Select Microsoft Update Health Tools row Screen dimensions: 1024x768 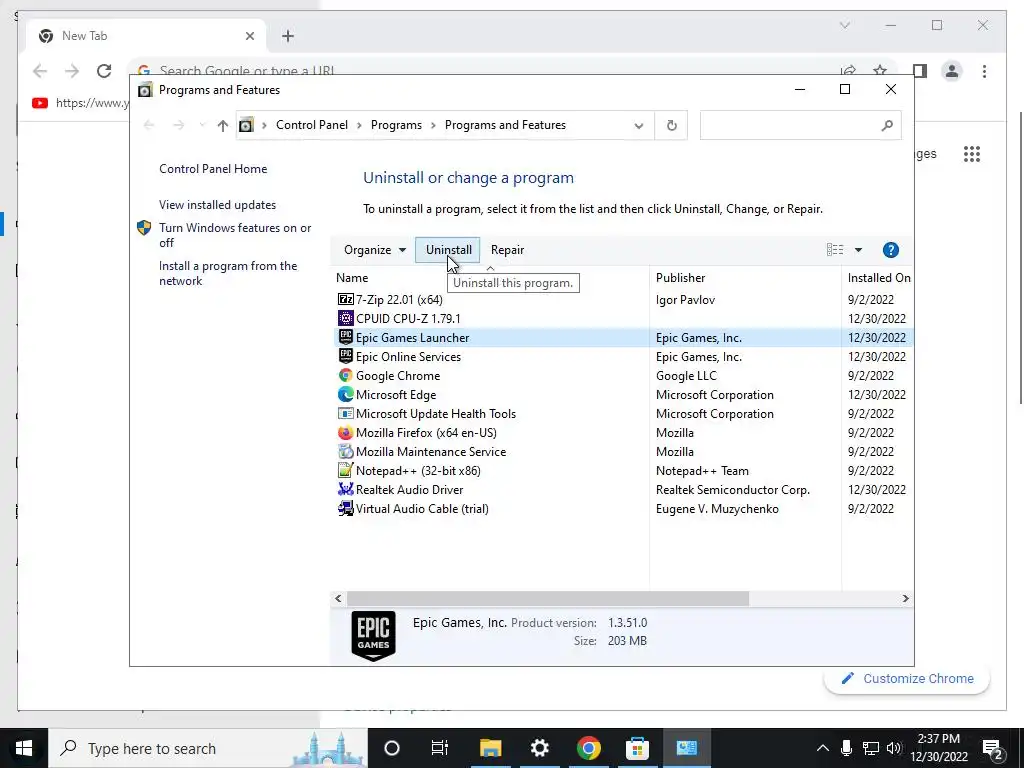click(x=622, y=413)
